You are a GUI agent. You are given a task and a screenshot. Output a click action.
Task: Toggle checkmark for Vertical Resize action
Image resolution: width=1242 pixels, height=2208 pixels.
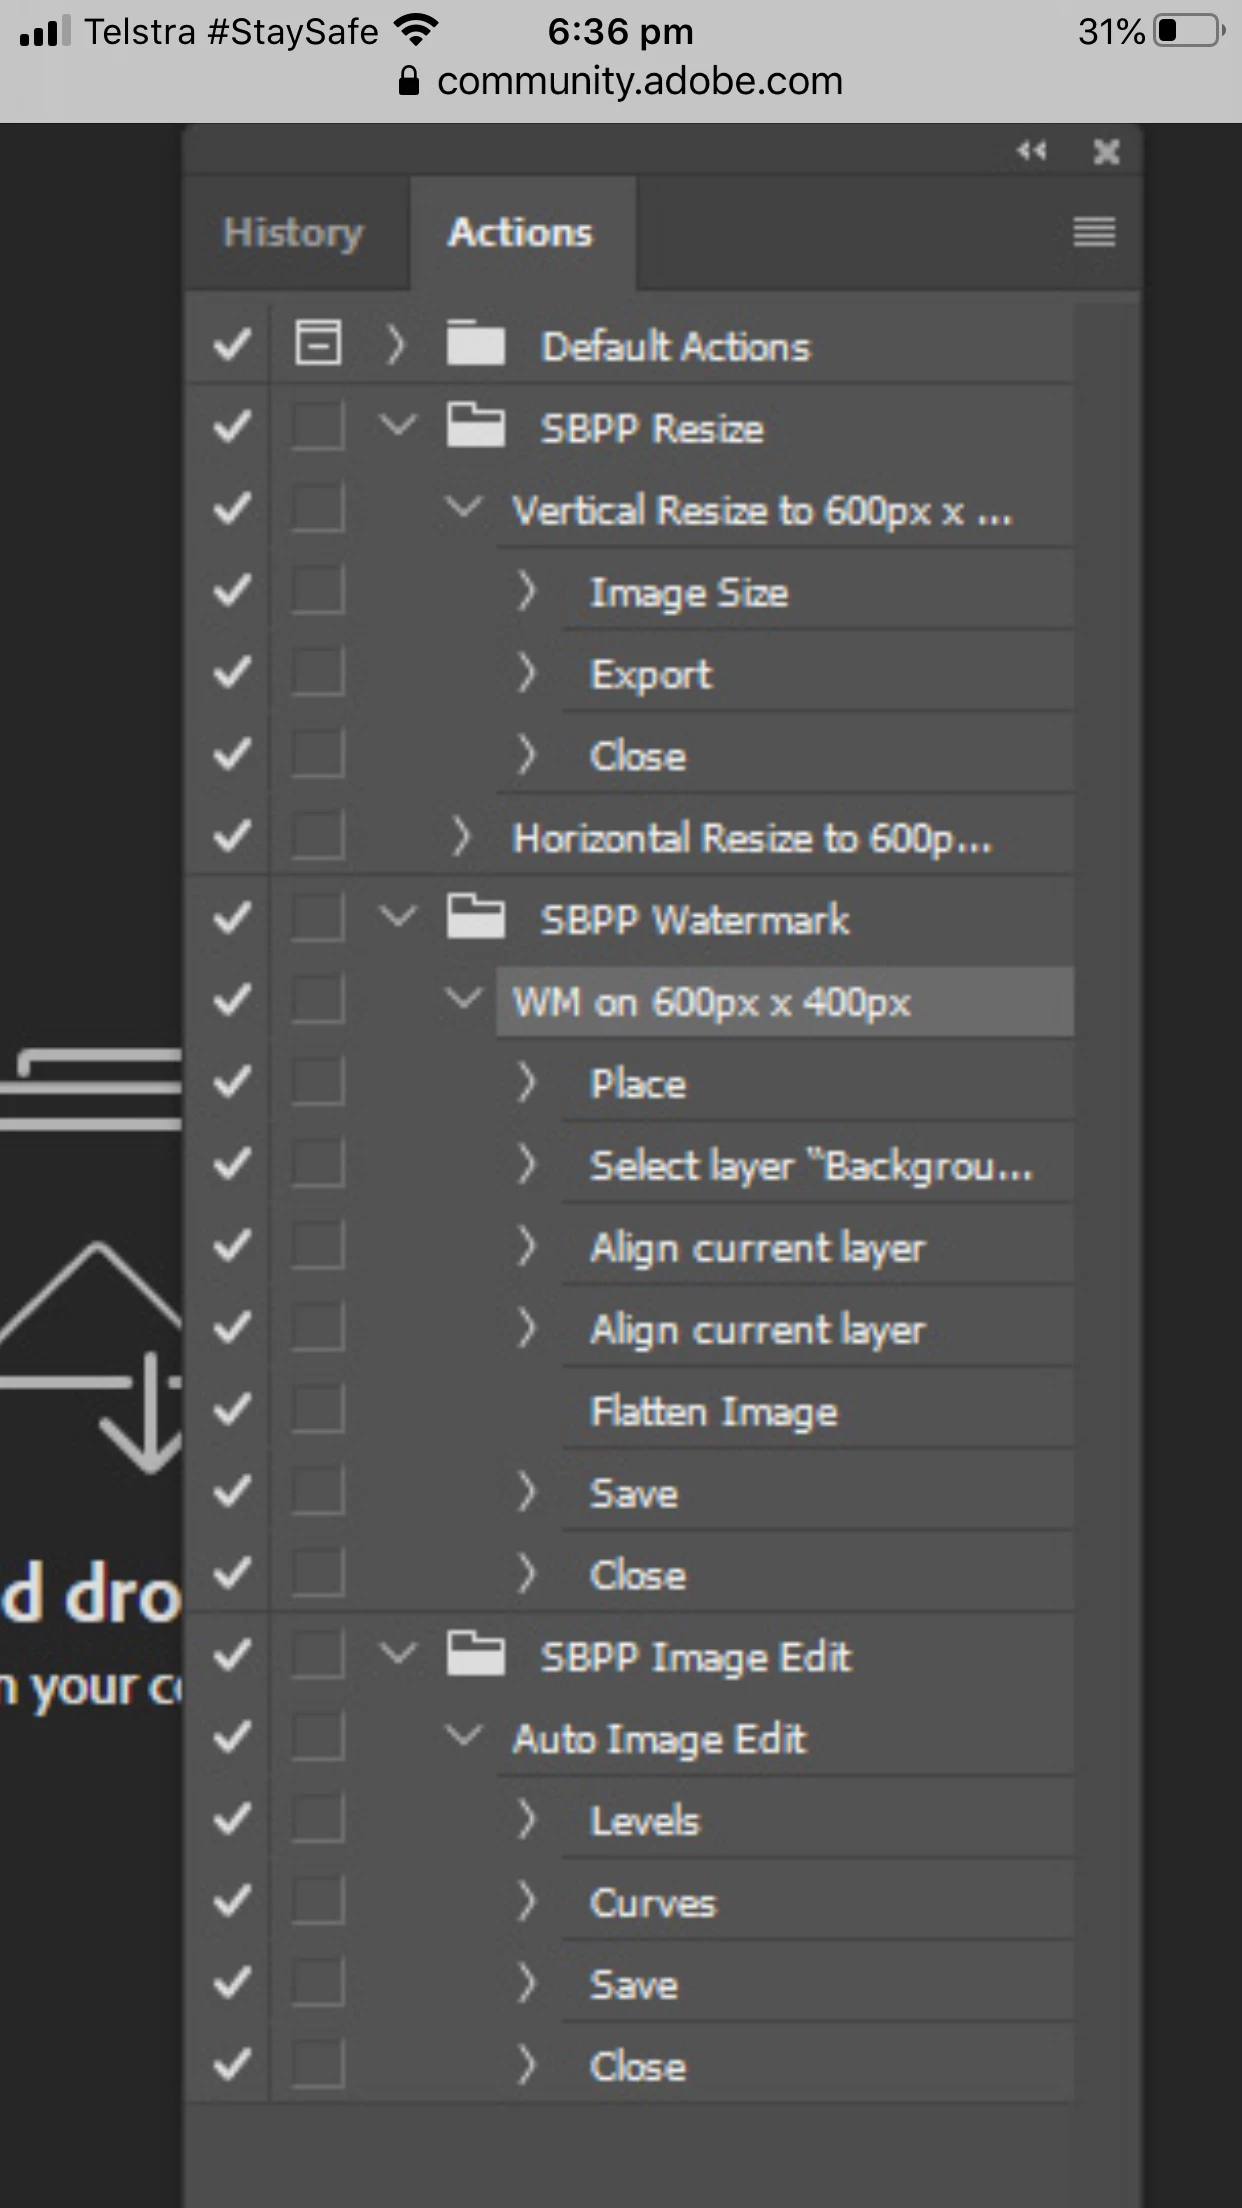[232, 509]
